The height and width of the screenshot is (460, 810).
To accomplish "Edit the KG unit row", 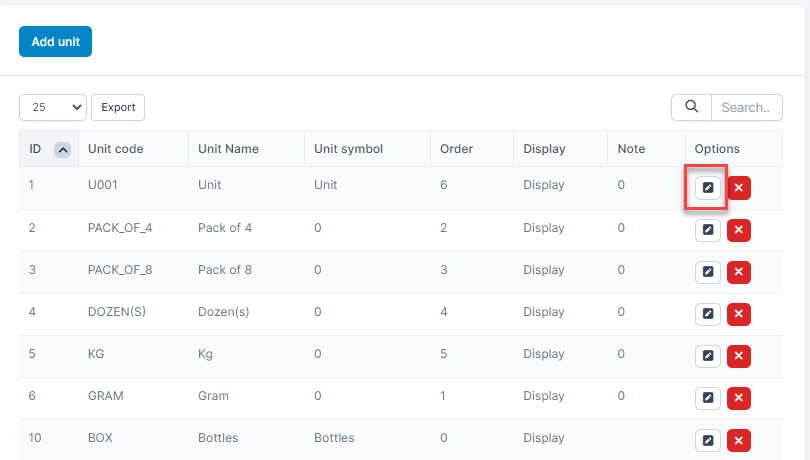I will (x=708, y=356).
